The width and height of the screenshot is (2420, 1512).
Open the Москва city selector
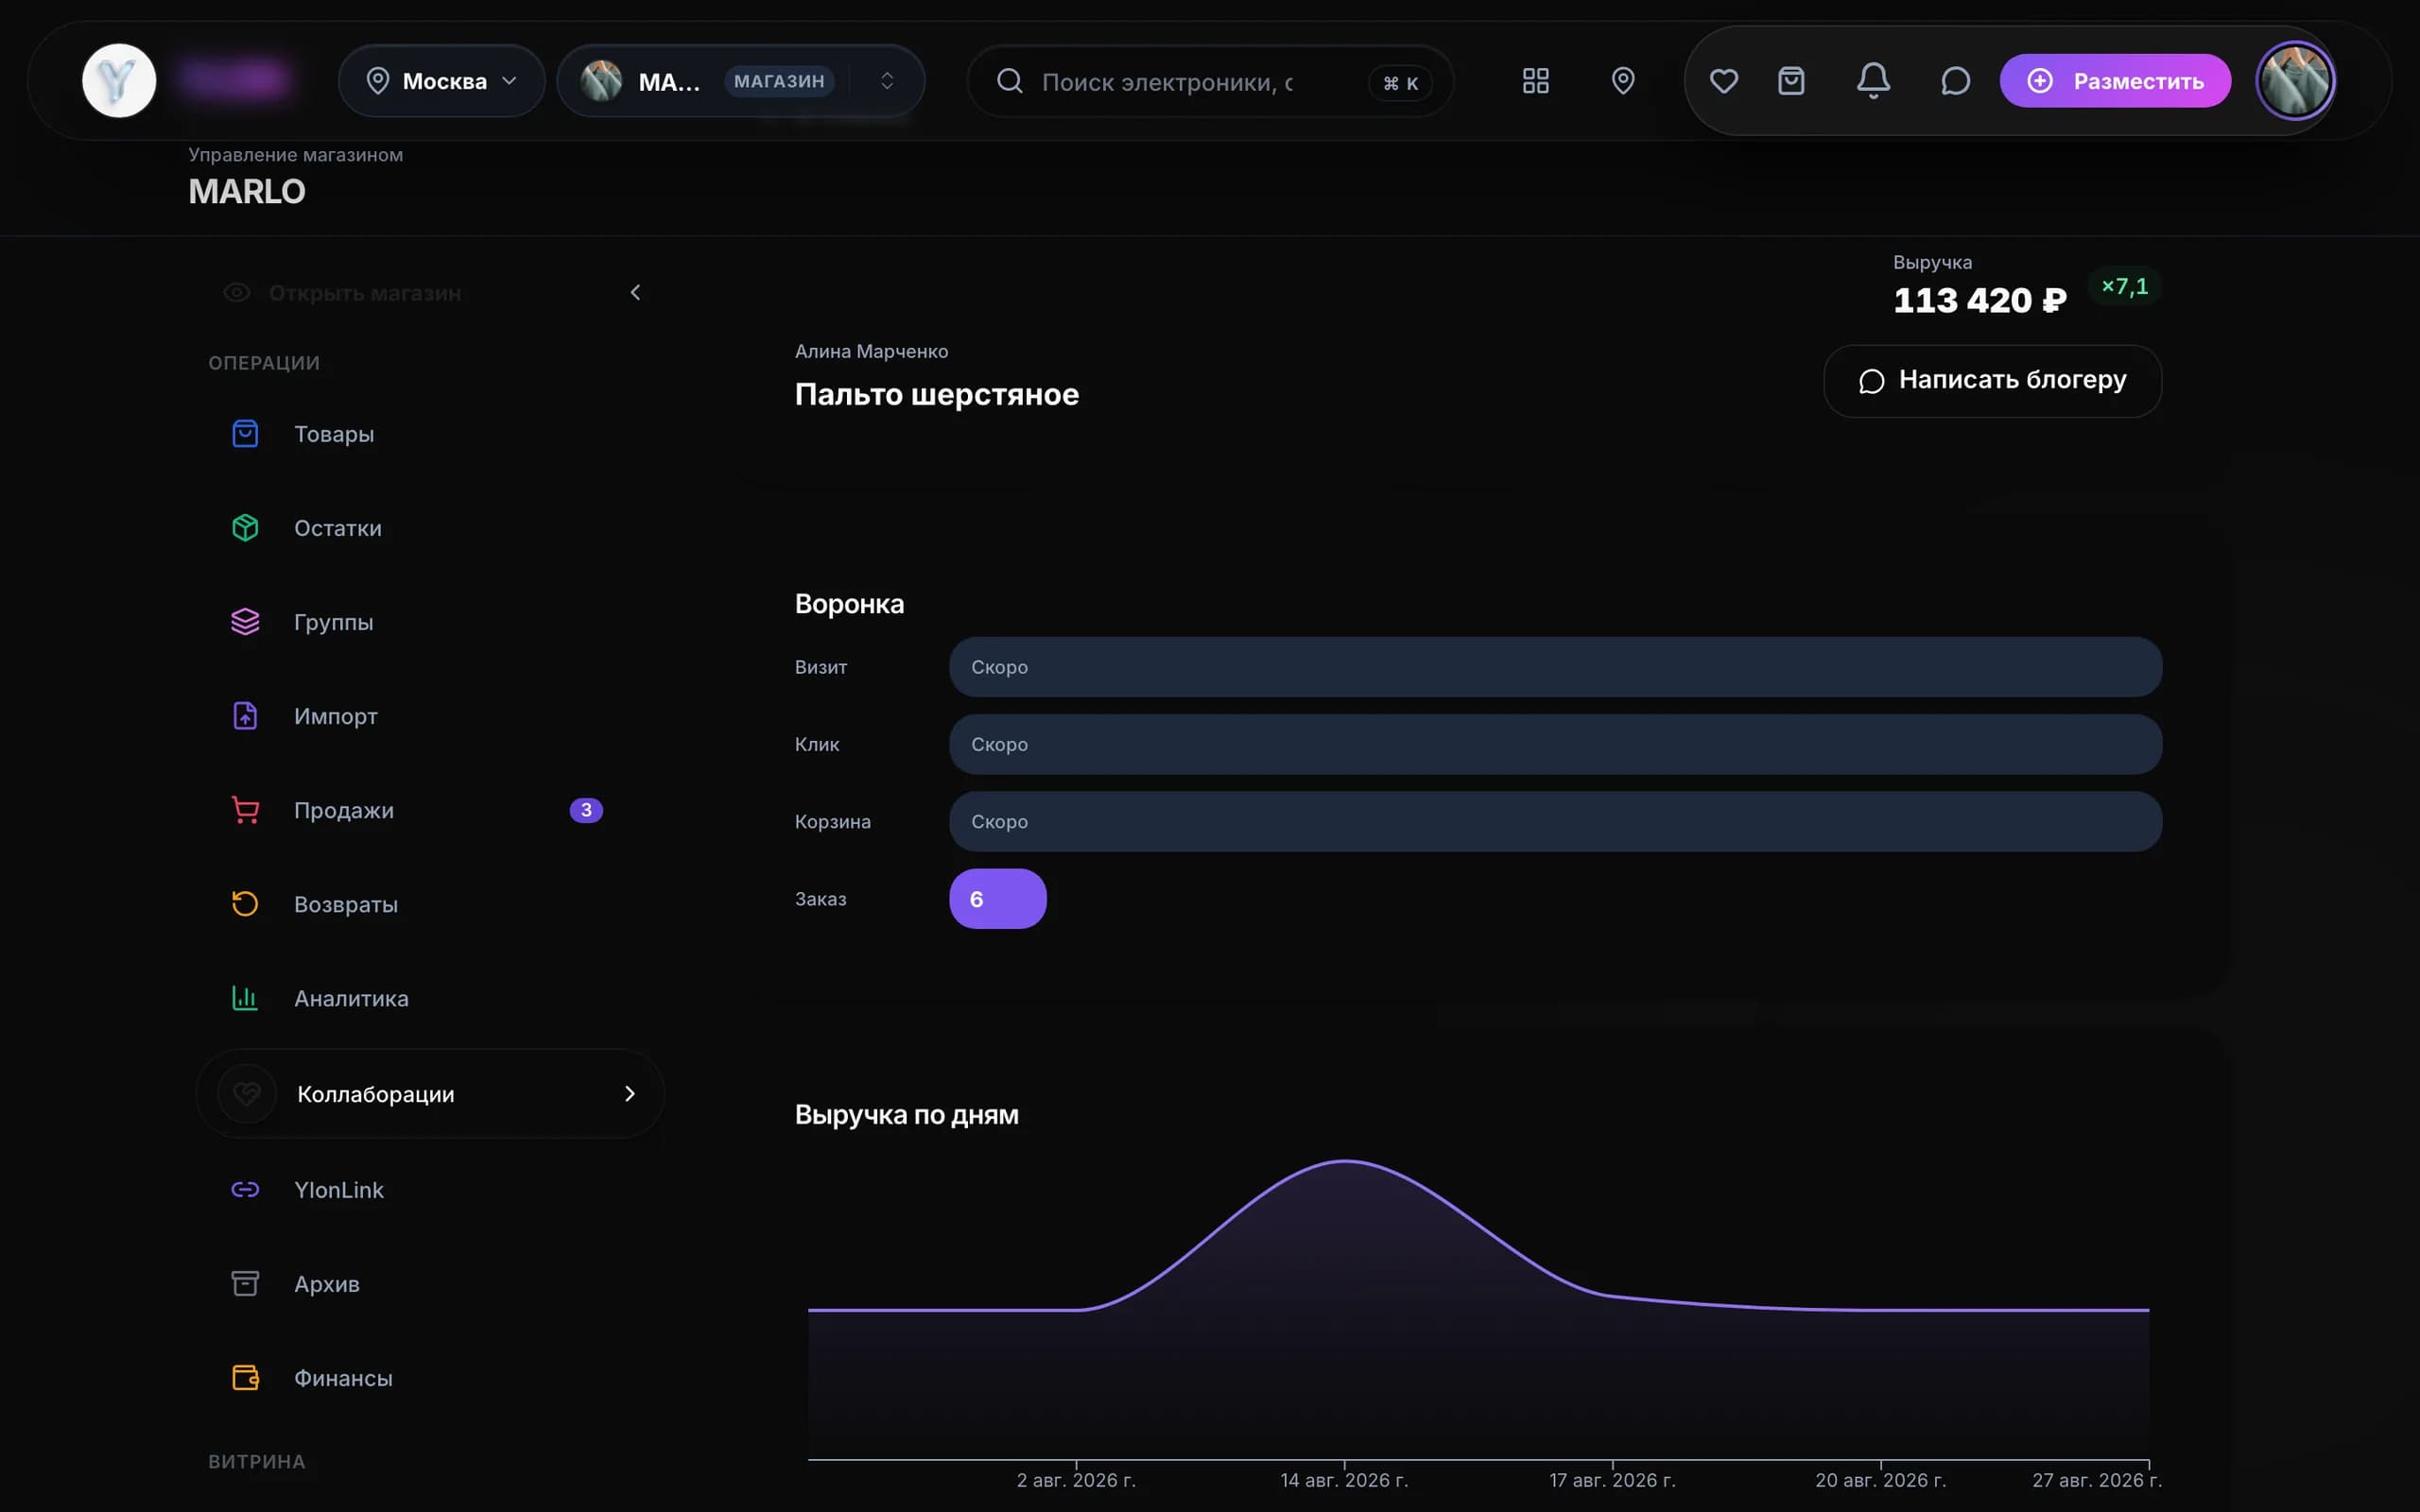click(x=442, y=81)
